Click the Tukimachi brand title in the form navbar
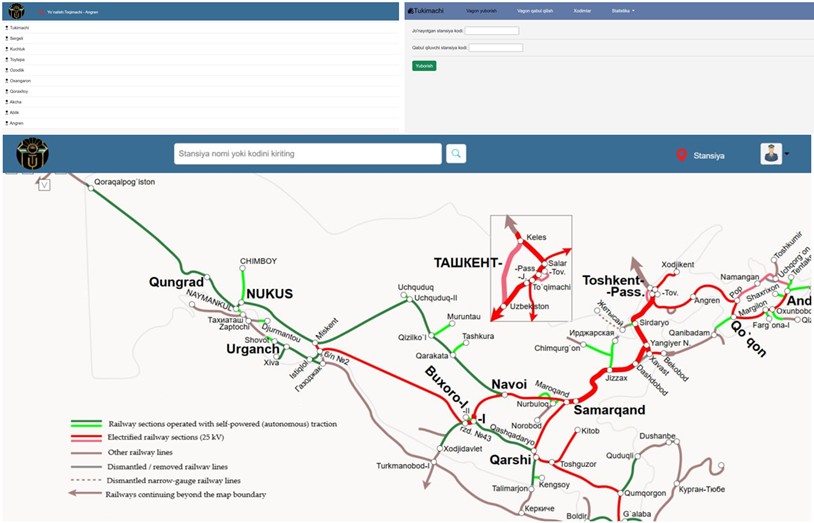814x523 pixels. [x=428, y=10]
